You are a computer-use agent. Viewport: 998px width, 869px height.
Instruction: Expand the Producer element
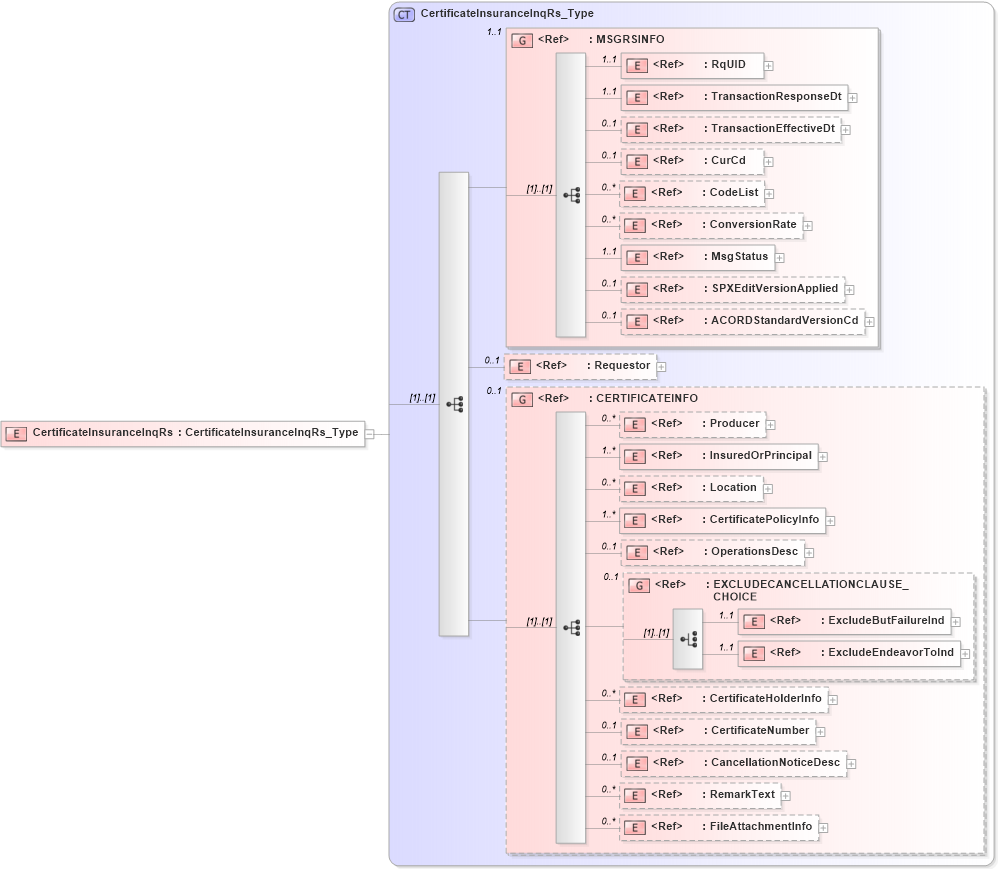(770, 424)
